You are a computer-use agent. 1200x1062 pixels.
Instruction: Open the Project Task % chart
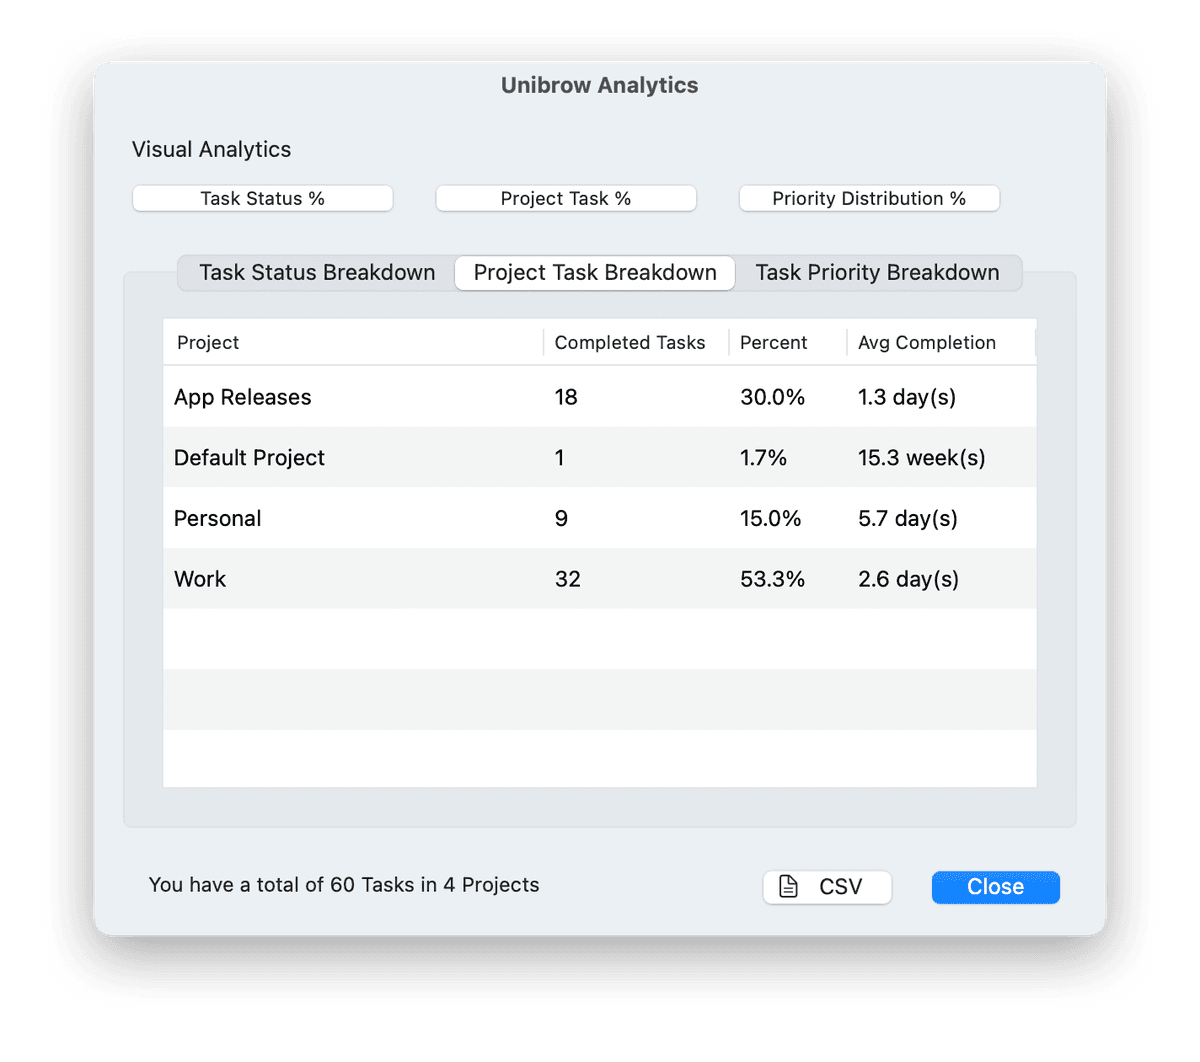tap(566, 198)
